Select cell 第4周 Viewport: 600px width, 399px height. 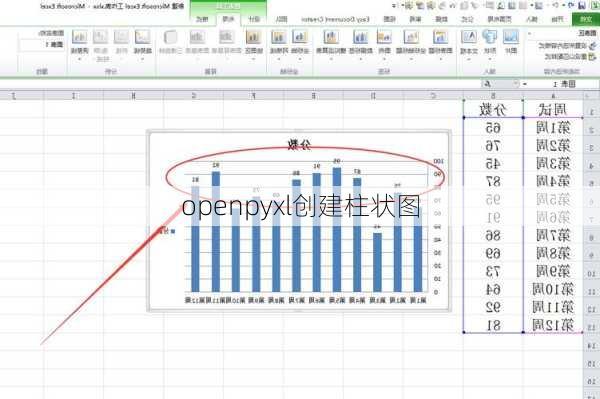tap(553, 181)
